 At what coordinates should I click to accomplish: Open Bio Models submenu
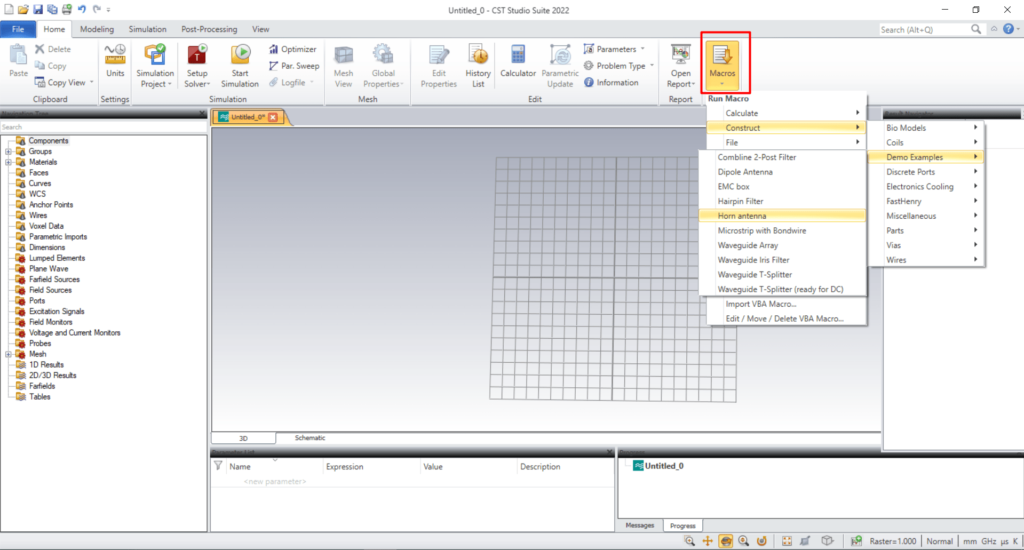927,128
